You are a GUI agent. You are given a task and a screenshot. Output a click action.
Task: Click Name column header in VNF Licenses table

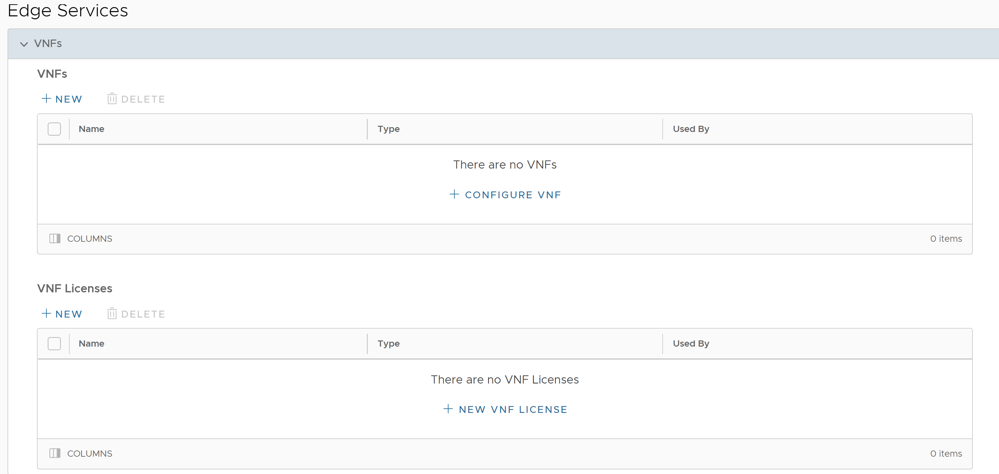click(92, 344)
